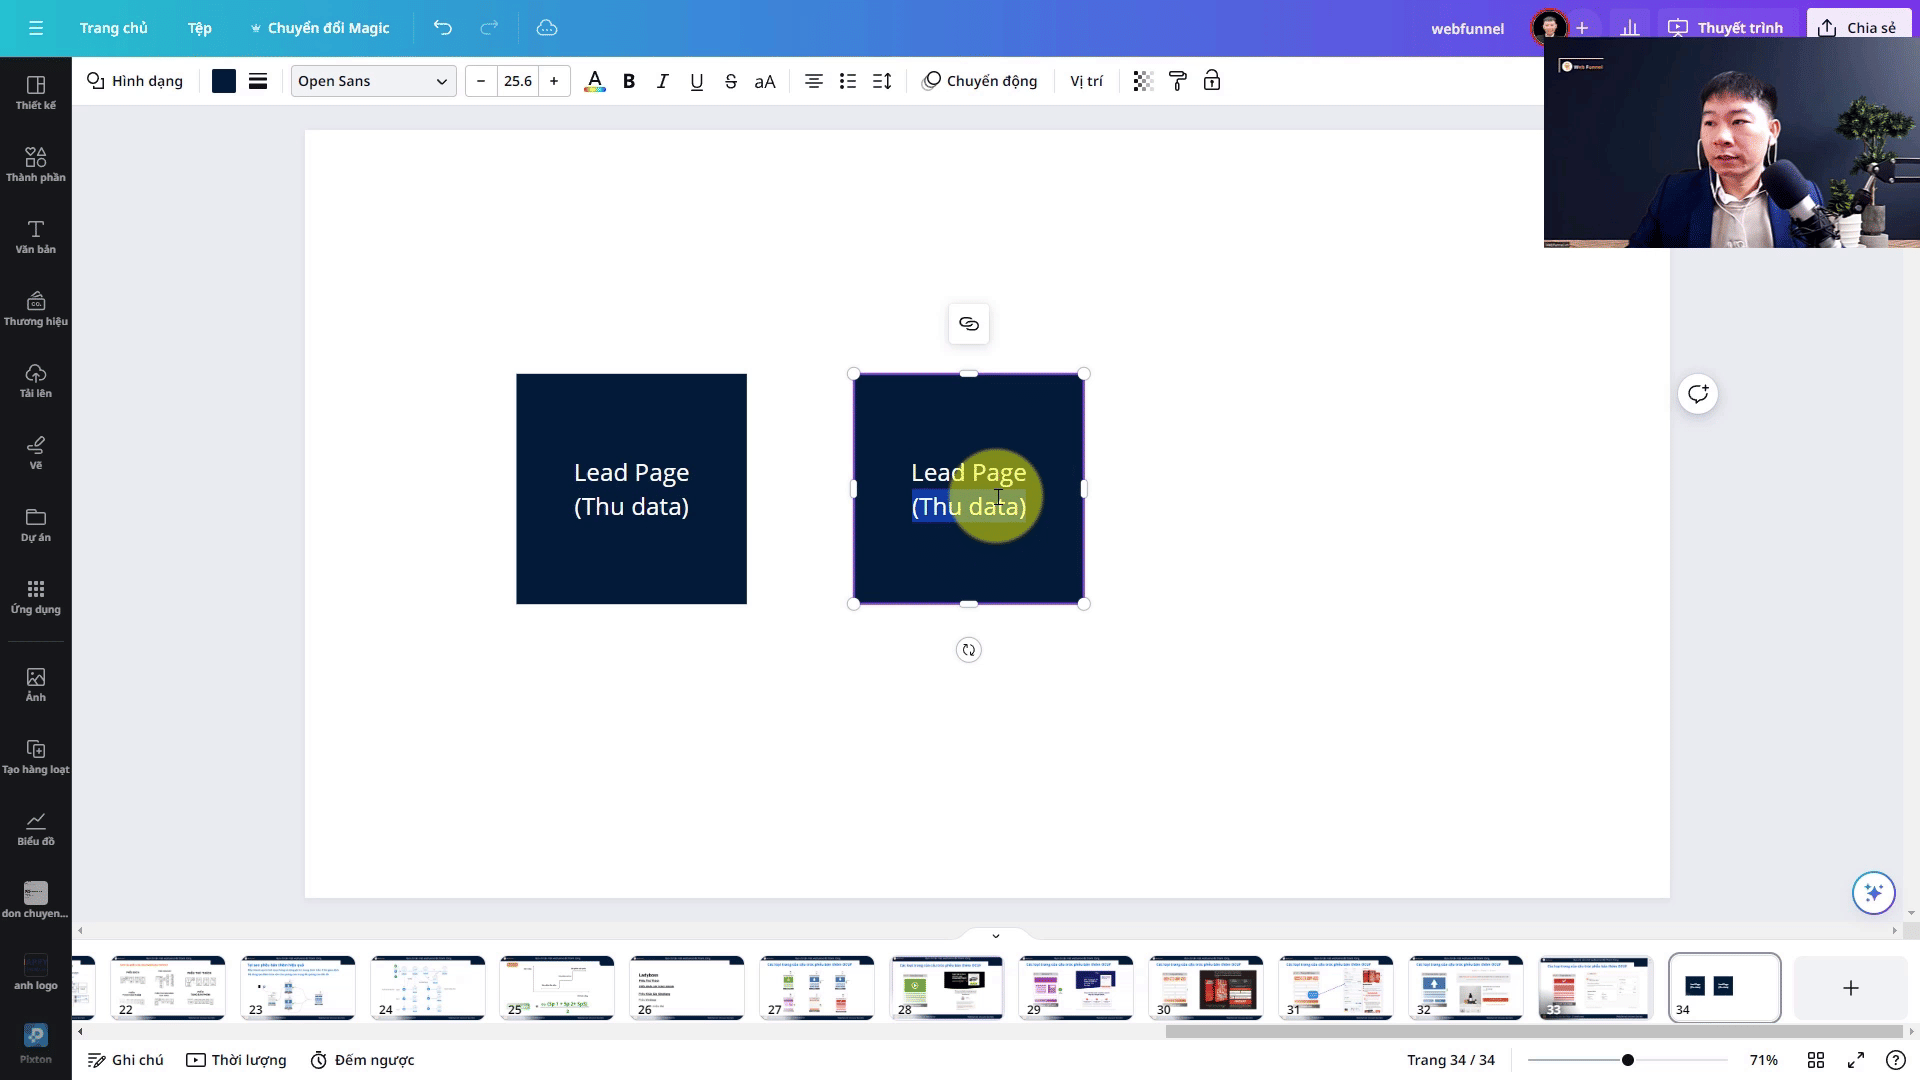Screen dimensions: 1920x1080
Task: Open the 71% zoom level
Action: coord(1764,1060)
